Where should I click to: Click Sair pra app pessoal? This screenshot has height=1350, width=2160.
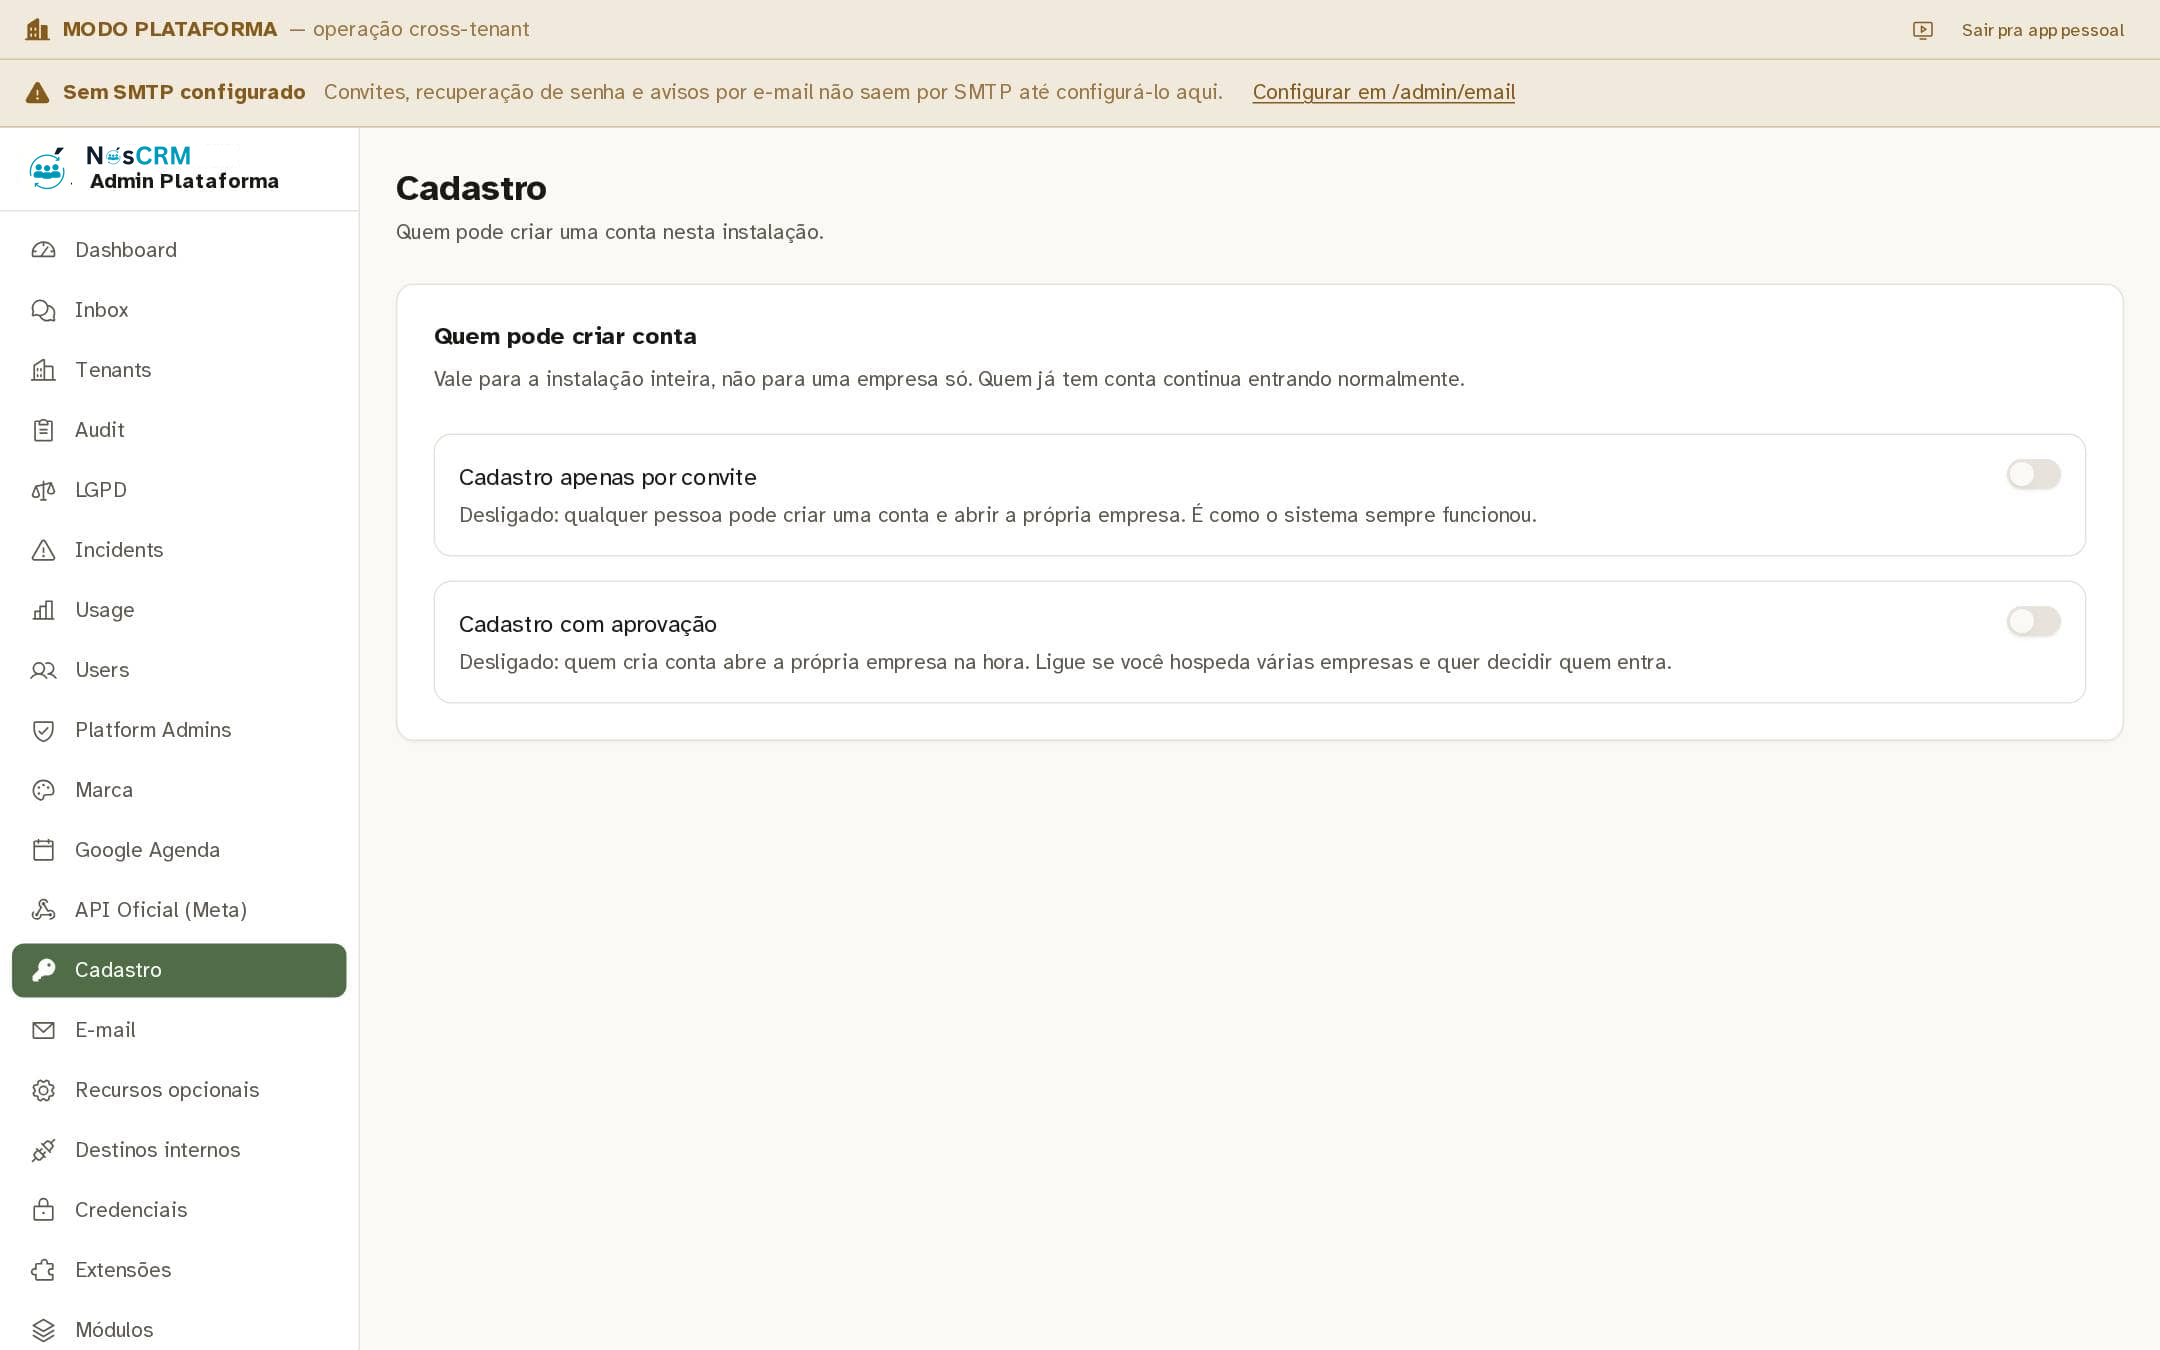pyautogui.click(x=2042, y=30)
